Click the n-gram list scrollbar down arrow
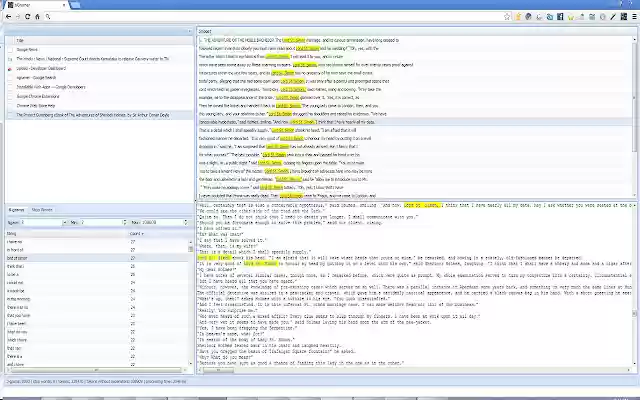Viewport: 640px width, 400px height. (x=191, y=363)
